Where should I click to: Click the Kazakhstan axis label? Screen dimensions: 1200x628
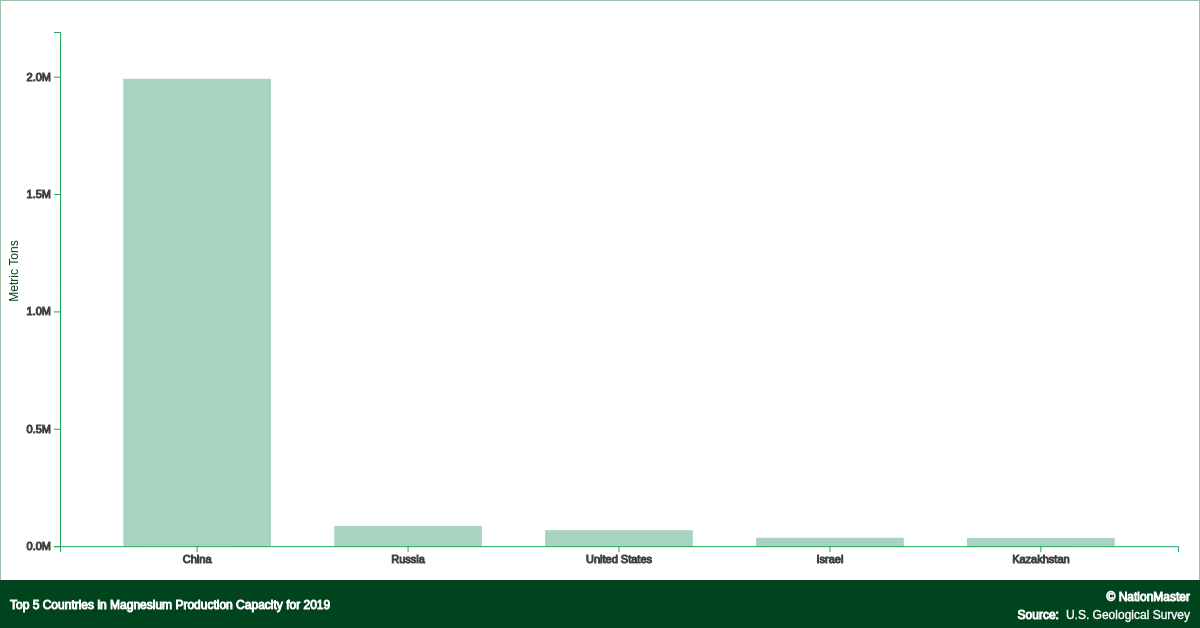click(x=1040, y=560)
